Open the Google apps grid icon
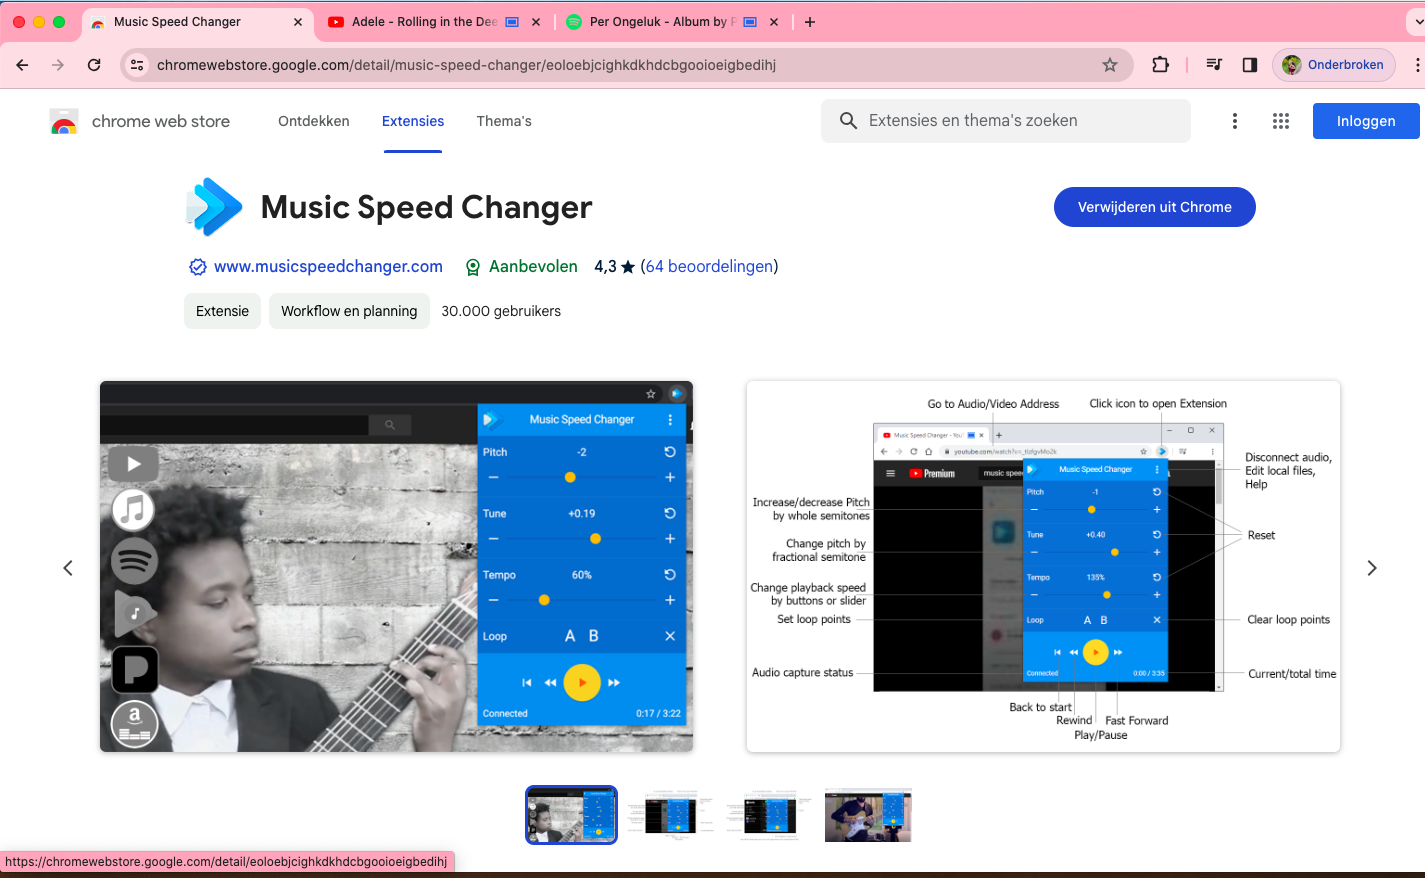Screen dimensions: 1425x878 point(1280,121)
